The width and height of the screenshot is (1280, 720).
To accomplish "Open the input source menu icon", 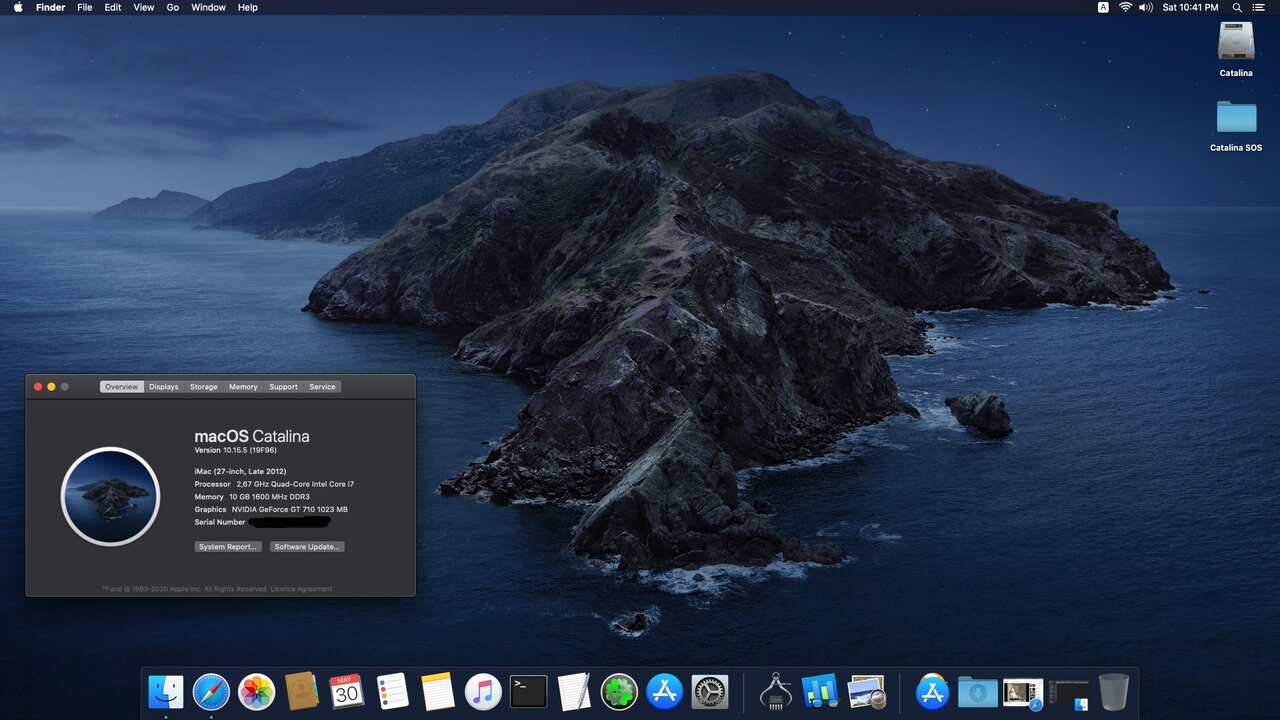I will pos(1103,7).
